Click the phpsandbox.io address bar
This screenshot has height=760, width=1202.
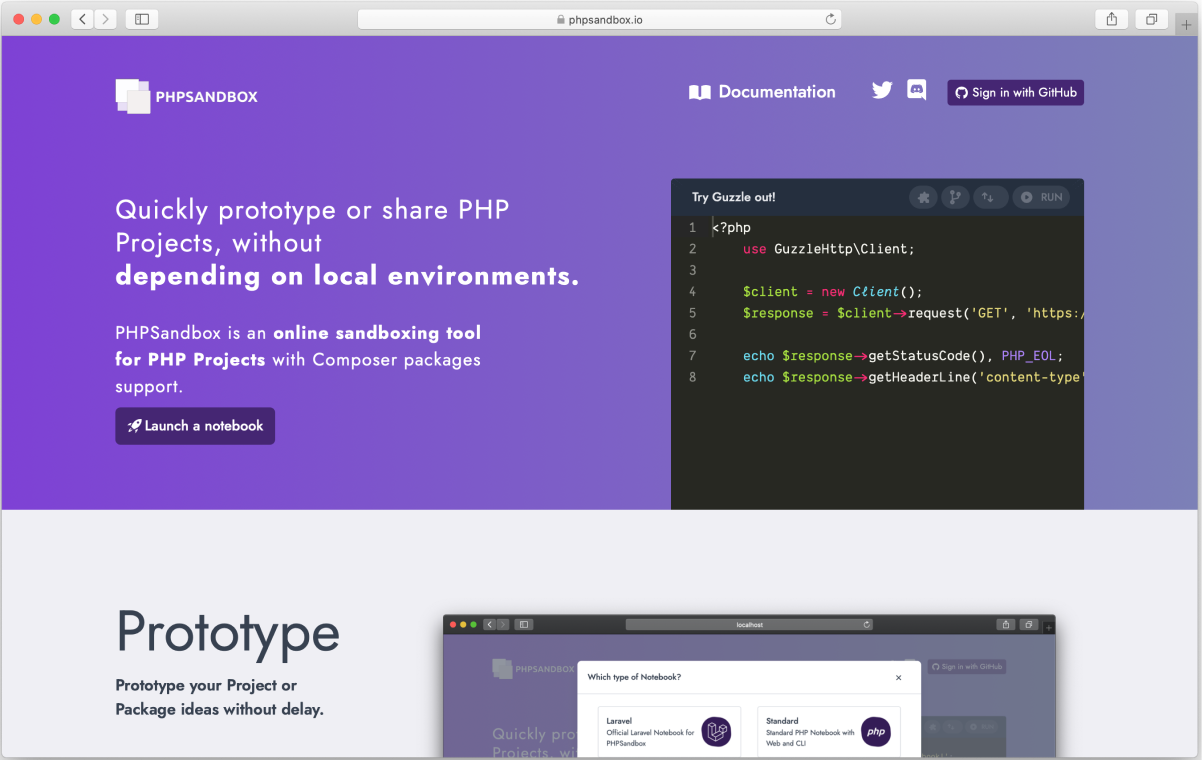tap(599, 17)
